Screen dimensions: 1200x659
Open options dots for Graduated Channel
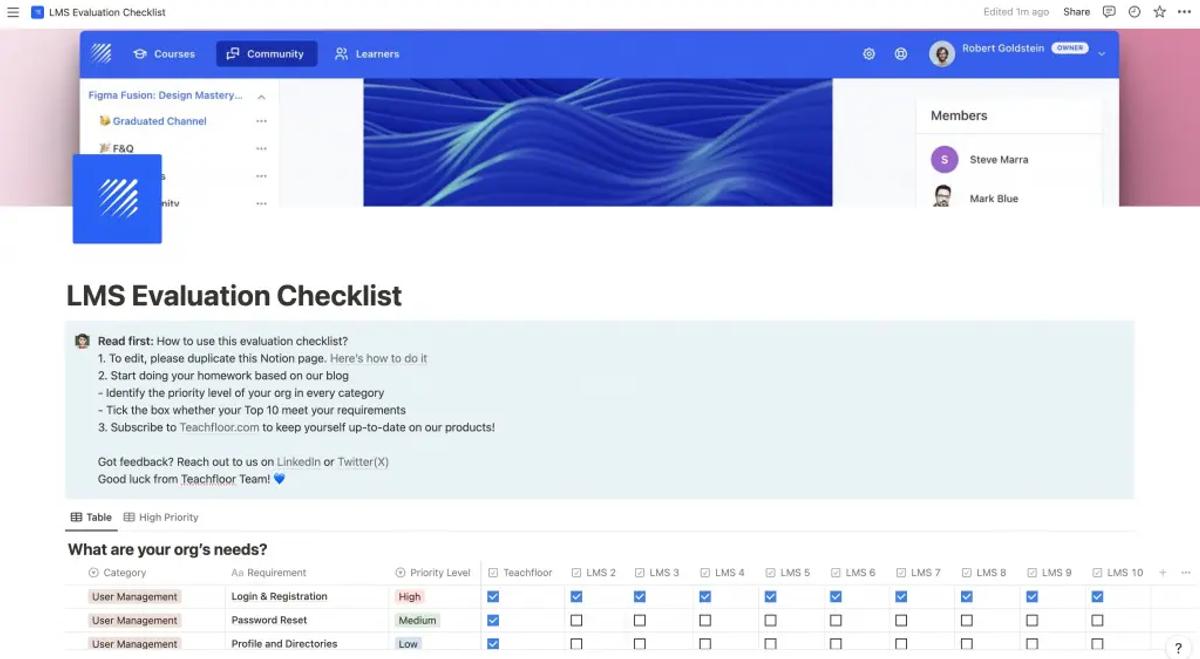coord(261,121)
